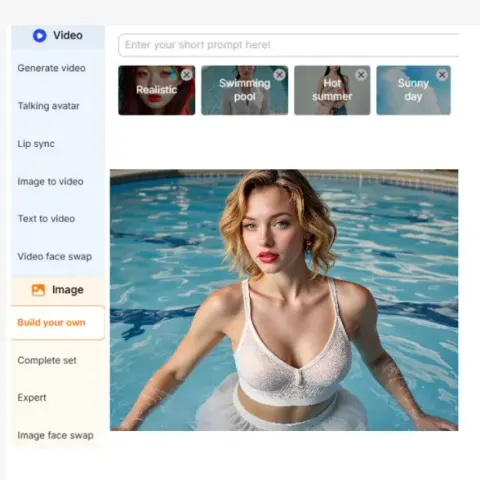Click the orange Image section icon
This screenshot has width=480, height=480.
[38, 290]
